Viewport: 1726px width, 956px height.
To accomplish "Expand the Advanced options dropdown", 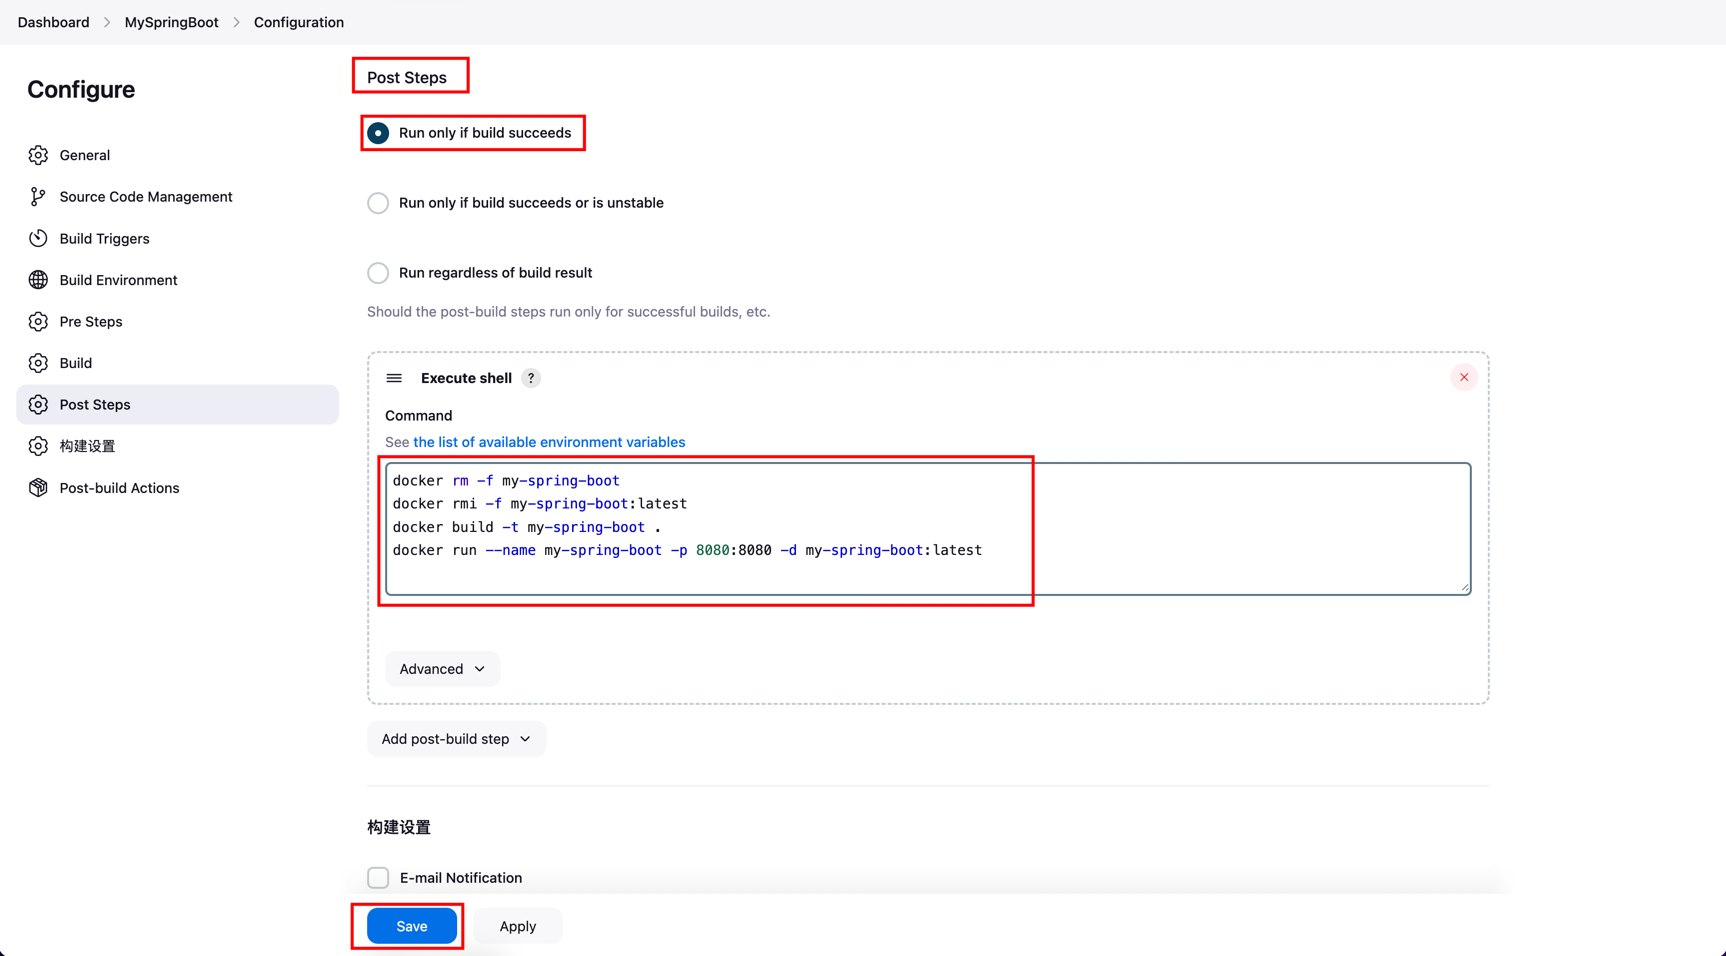I will 442,669.
